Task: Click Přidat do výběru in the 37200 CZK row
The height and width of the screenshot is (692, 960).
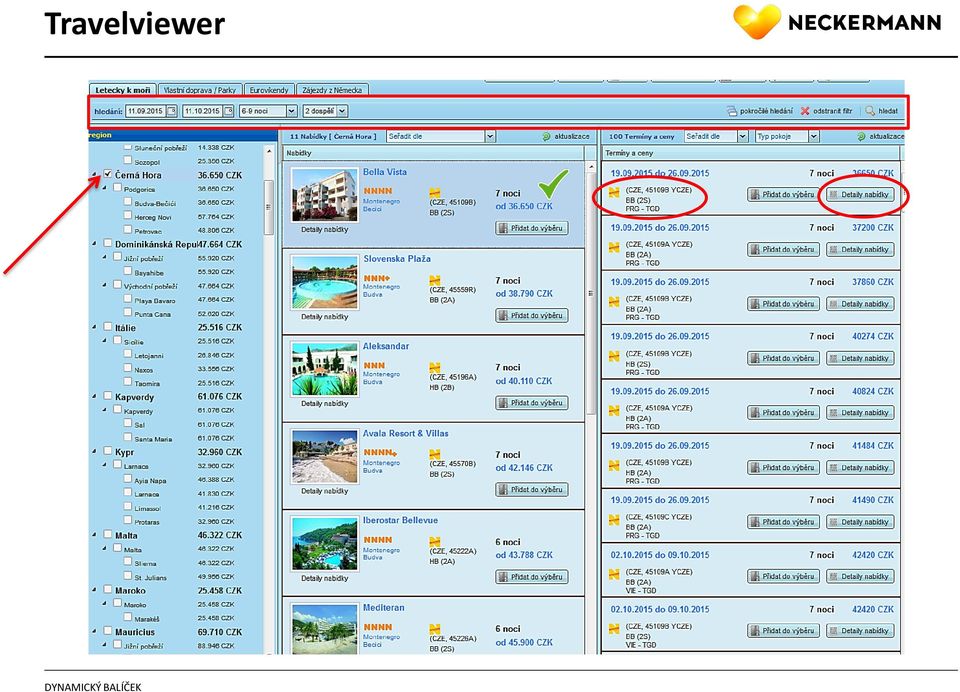Action: pyautogui.click(x=783, y=249)
